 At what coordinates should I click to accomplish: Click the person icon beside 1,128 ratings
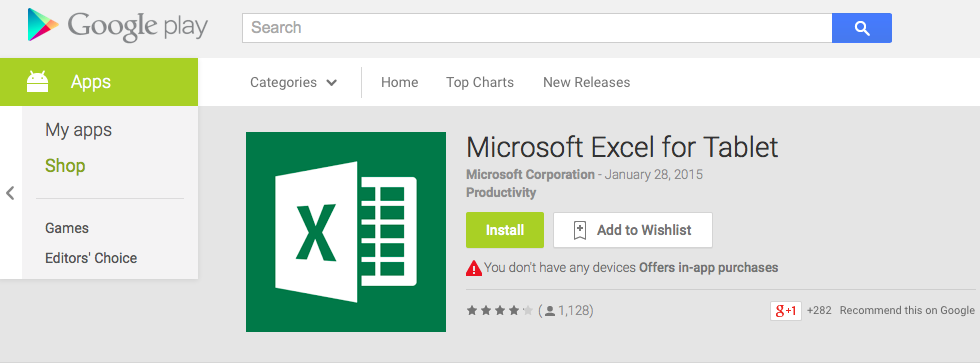[x=550, y=311]
